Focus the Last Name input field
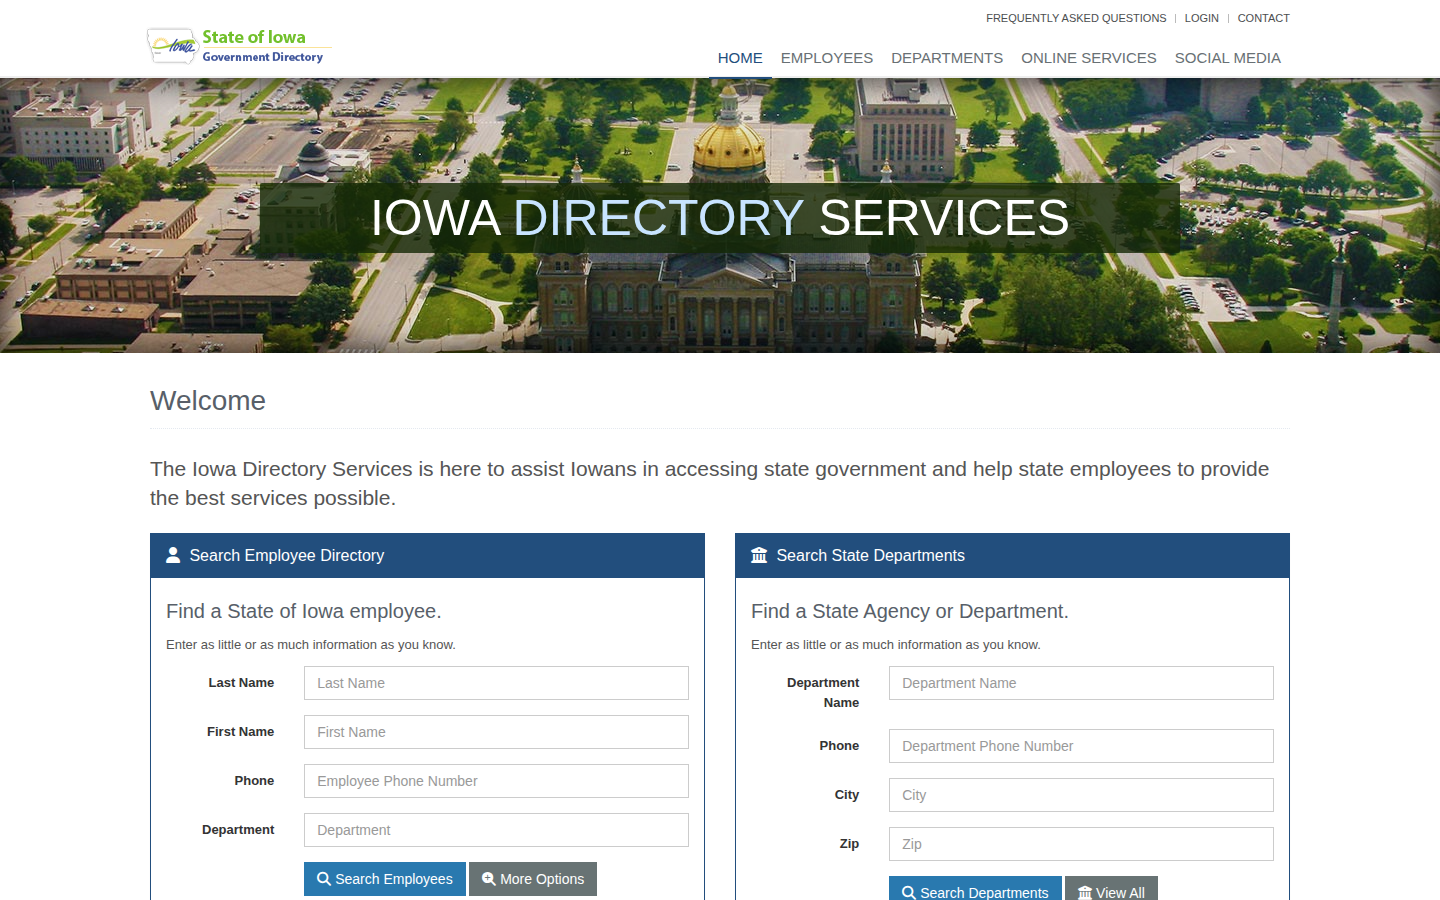The width and height of the screenshot is (1440, 900). tap(496, 683)
